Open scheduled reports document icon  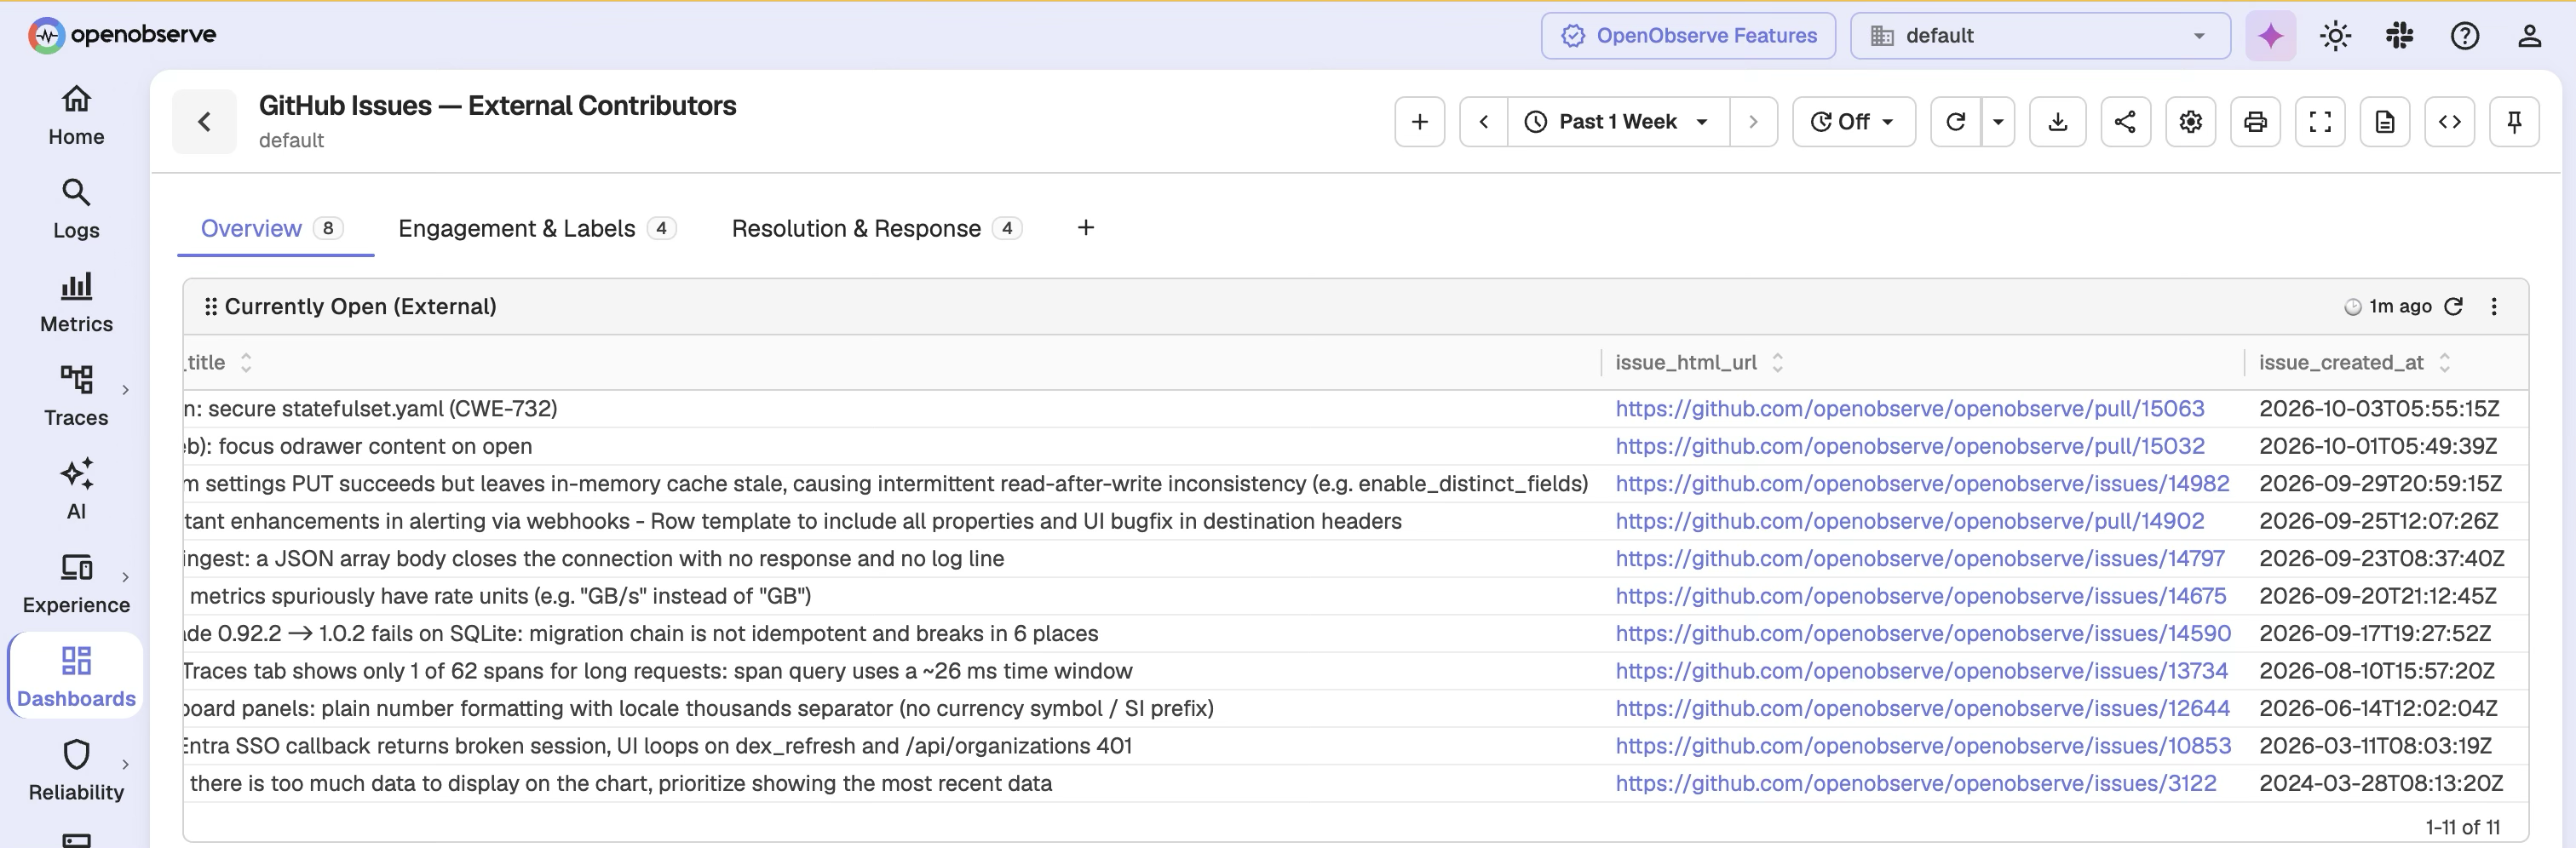point(2385,122)
